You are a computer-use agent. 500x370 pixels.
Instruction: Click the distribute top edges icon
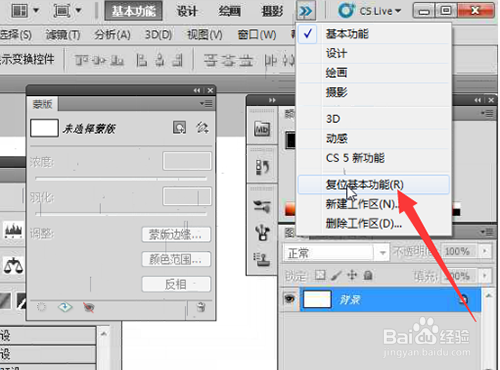210,61
